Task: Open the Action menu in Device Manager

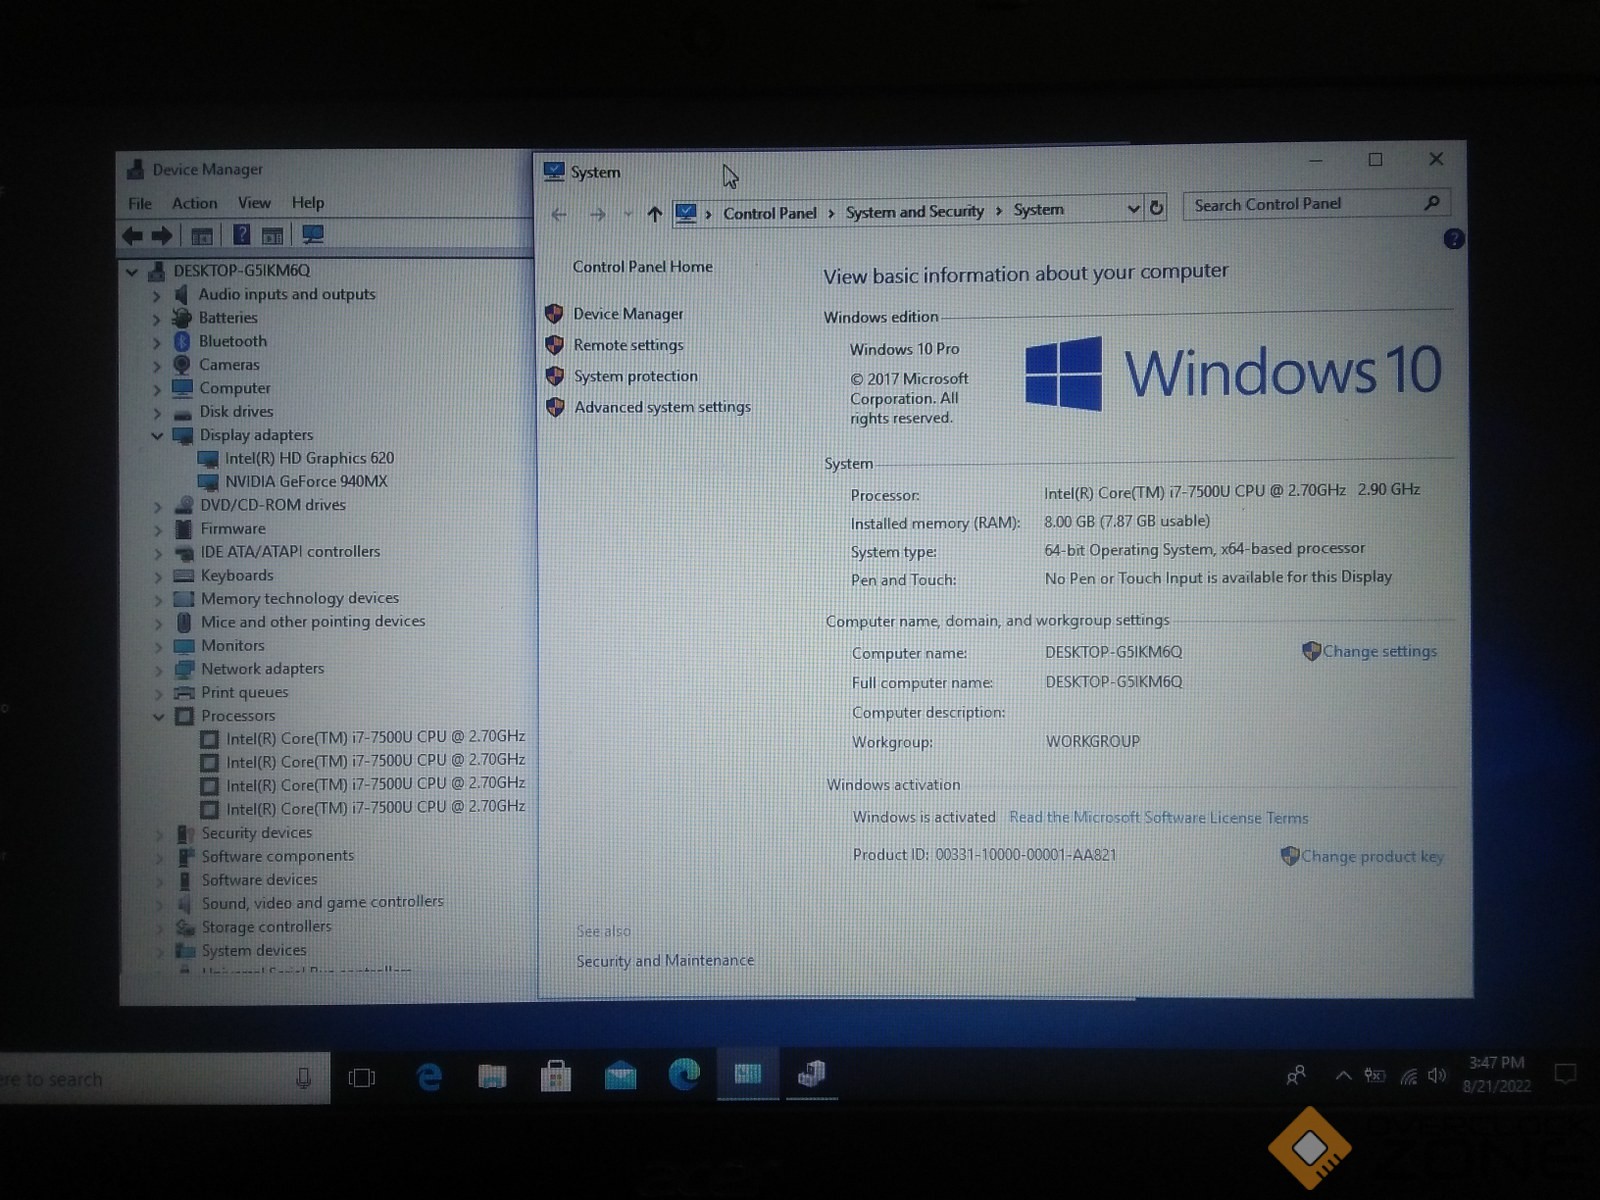Action: click(194, 203)
